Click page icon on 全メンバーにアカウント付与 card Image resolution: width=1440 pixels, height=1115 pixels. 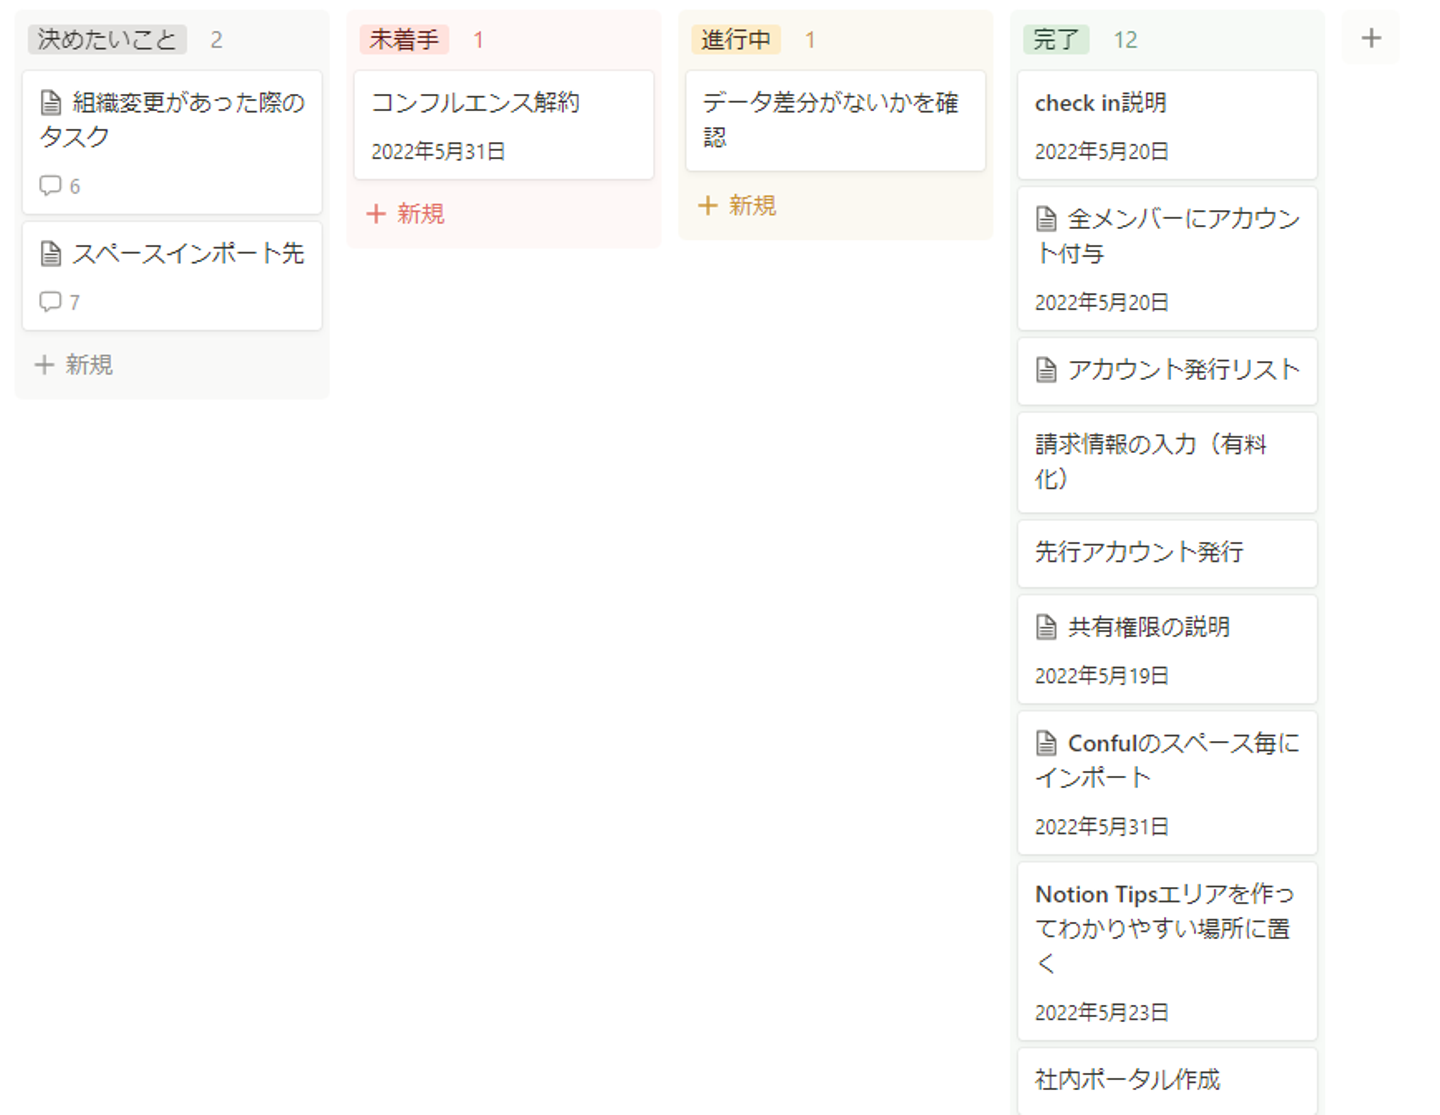pos(1046,218)
